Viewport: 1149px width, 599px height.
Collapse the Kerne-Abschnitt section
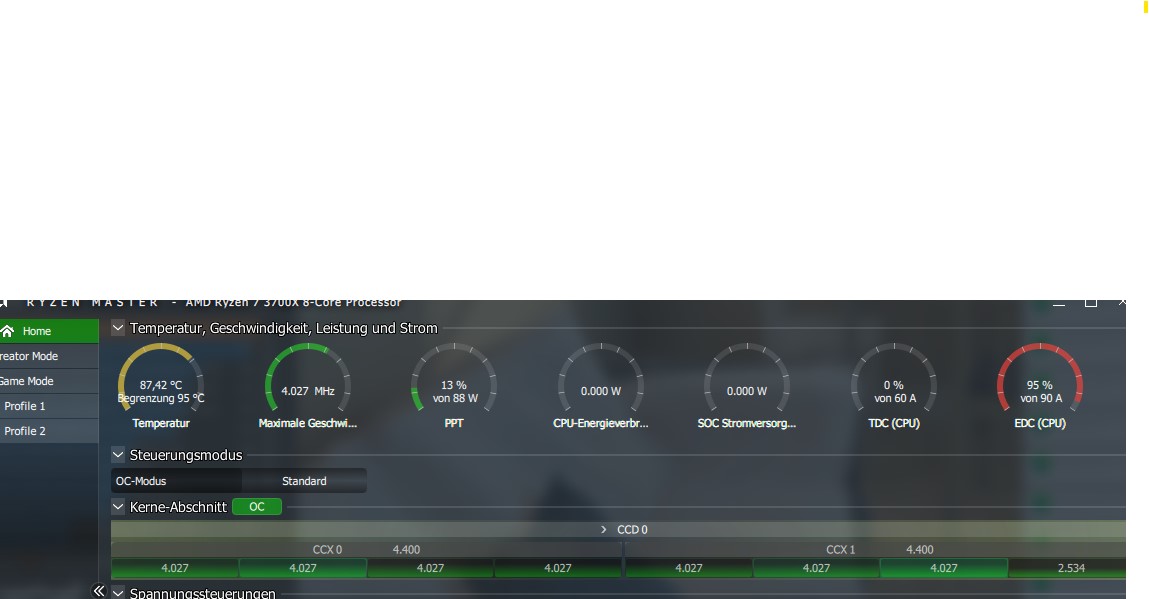118,507
